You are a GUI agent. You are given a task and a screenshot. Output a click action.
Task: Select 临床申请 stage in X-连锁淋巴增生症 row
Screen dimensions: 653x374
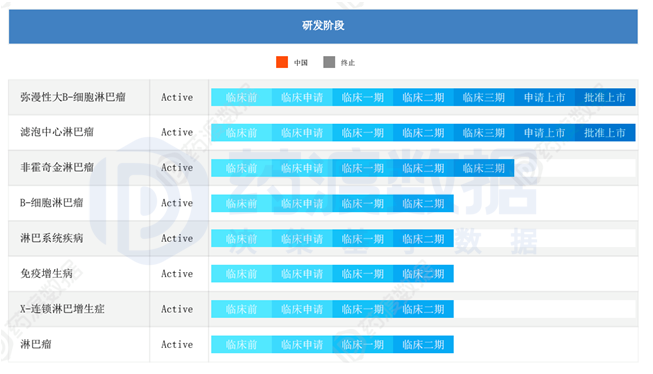302,309
